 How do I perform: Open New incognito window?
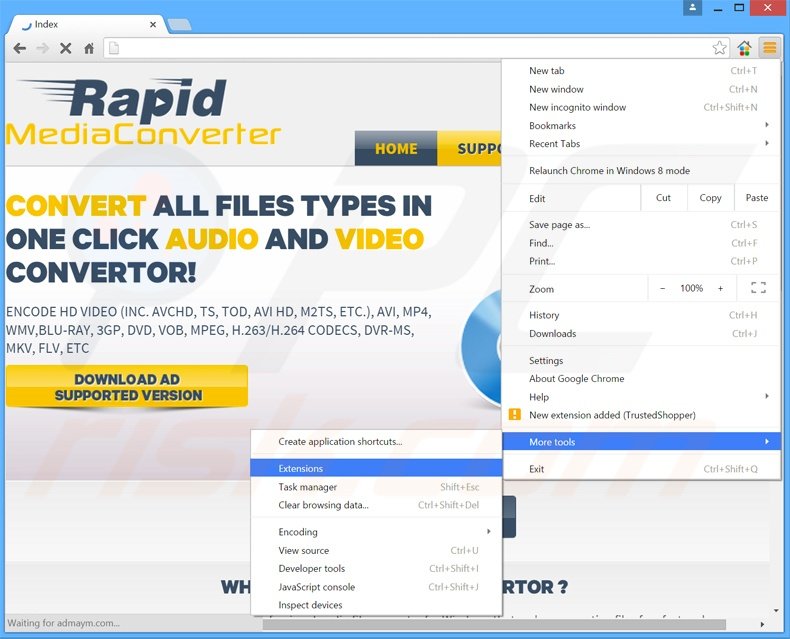pos(641,107)
